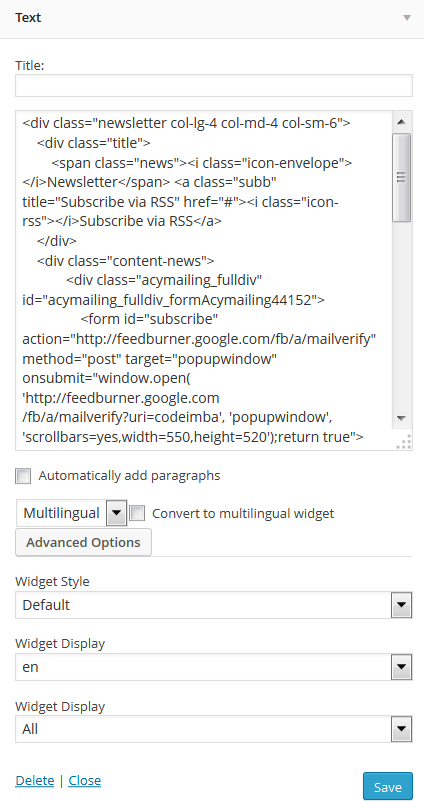Click the Title input field

click(214, 85)
